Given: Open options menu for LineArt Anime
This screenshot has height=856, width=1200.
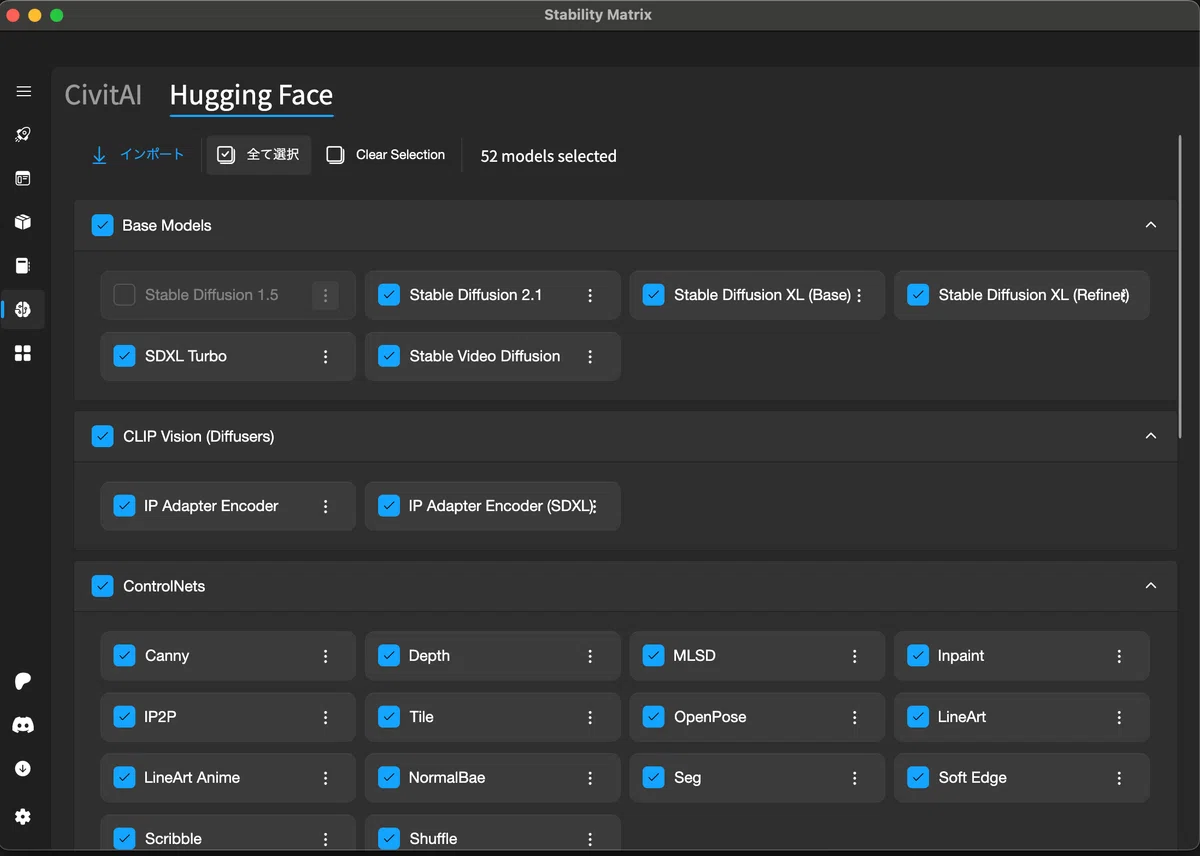Looking at the screenshot, I should coord(325,778).
